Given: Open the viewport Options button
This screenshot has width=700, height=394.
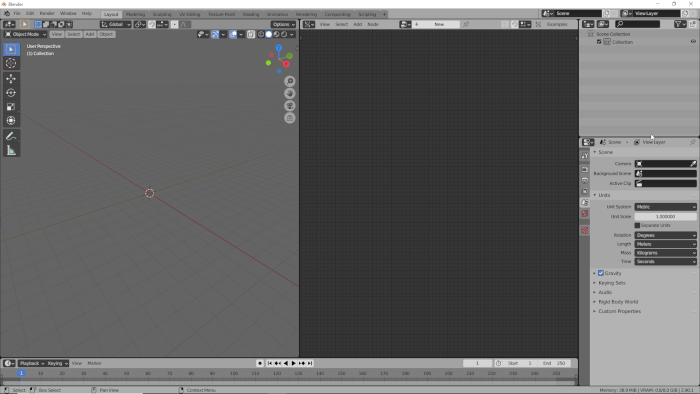Looking at the screenshot, I should pos(283,24).
